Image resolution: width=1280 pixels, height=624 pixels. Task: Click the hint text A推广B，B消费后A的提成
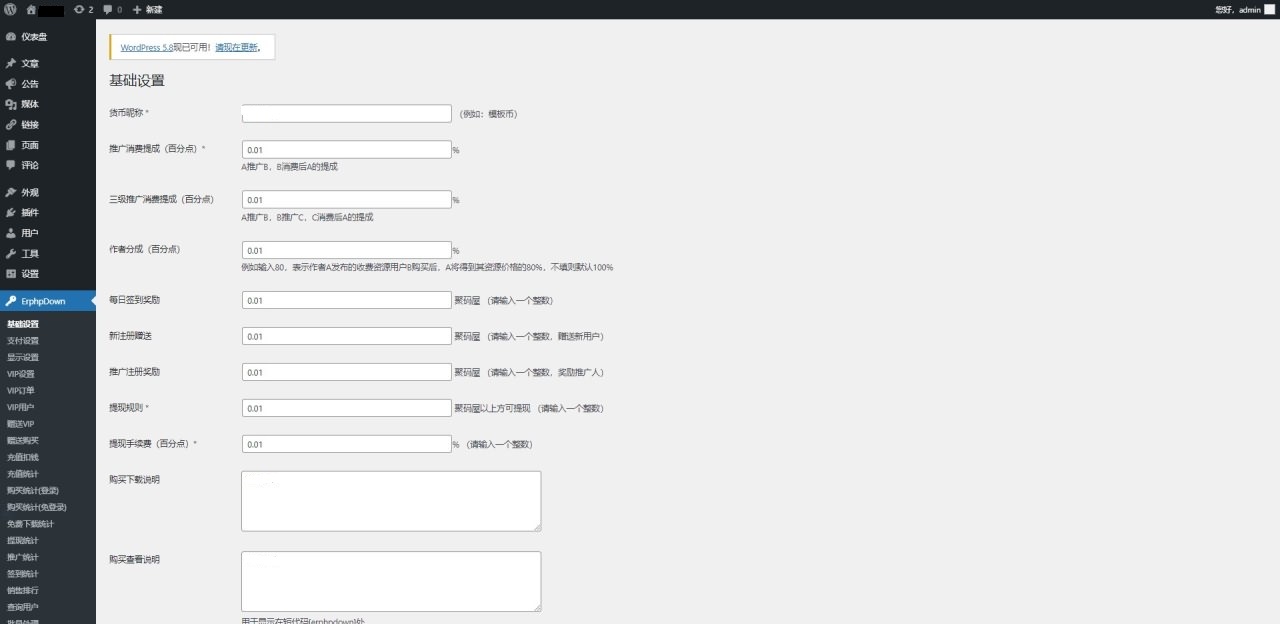pos(290,167)
